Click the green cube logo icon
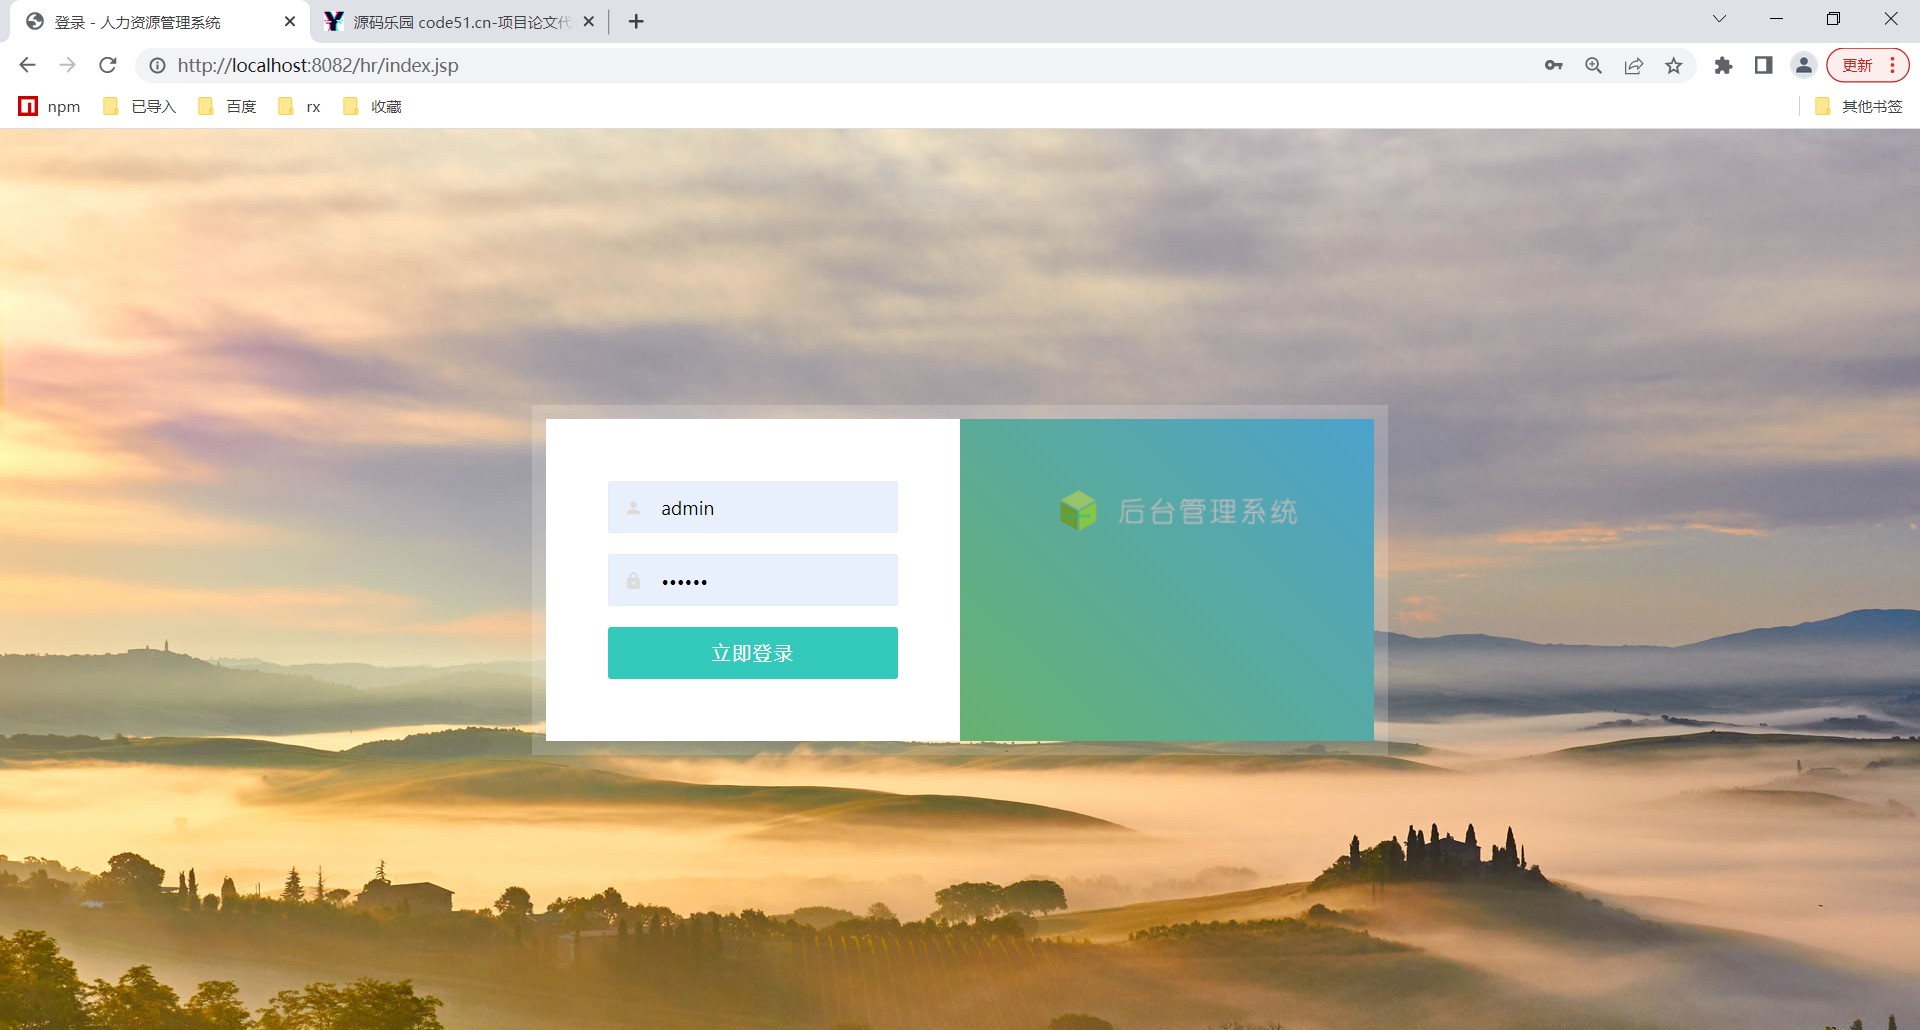 click(x=1078, y=511)
